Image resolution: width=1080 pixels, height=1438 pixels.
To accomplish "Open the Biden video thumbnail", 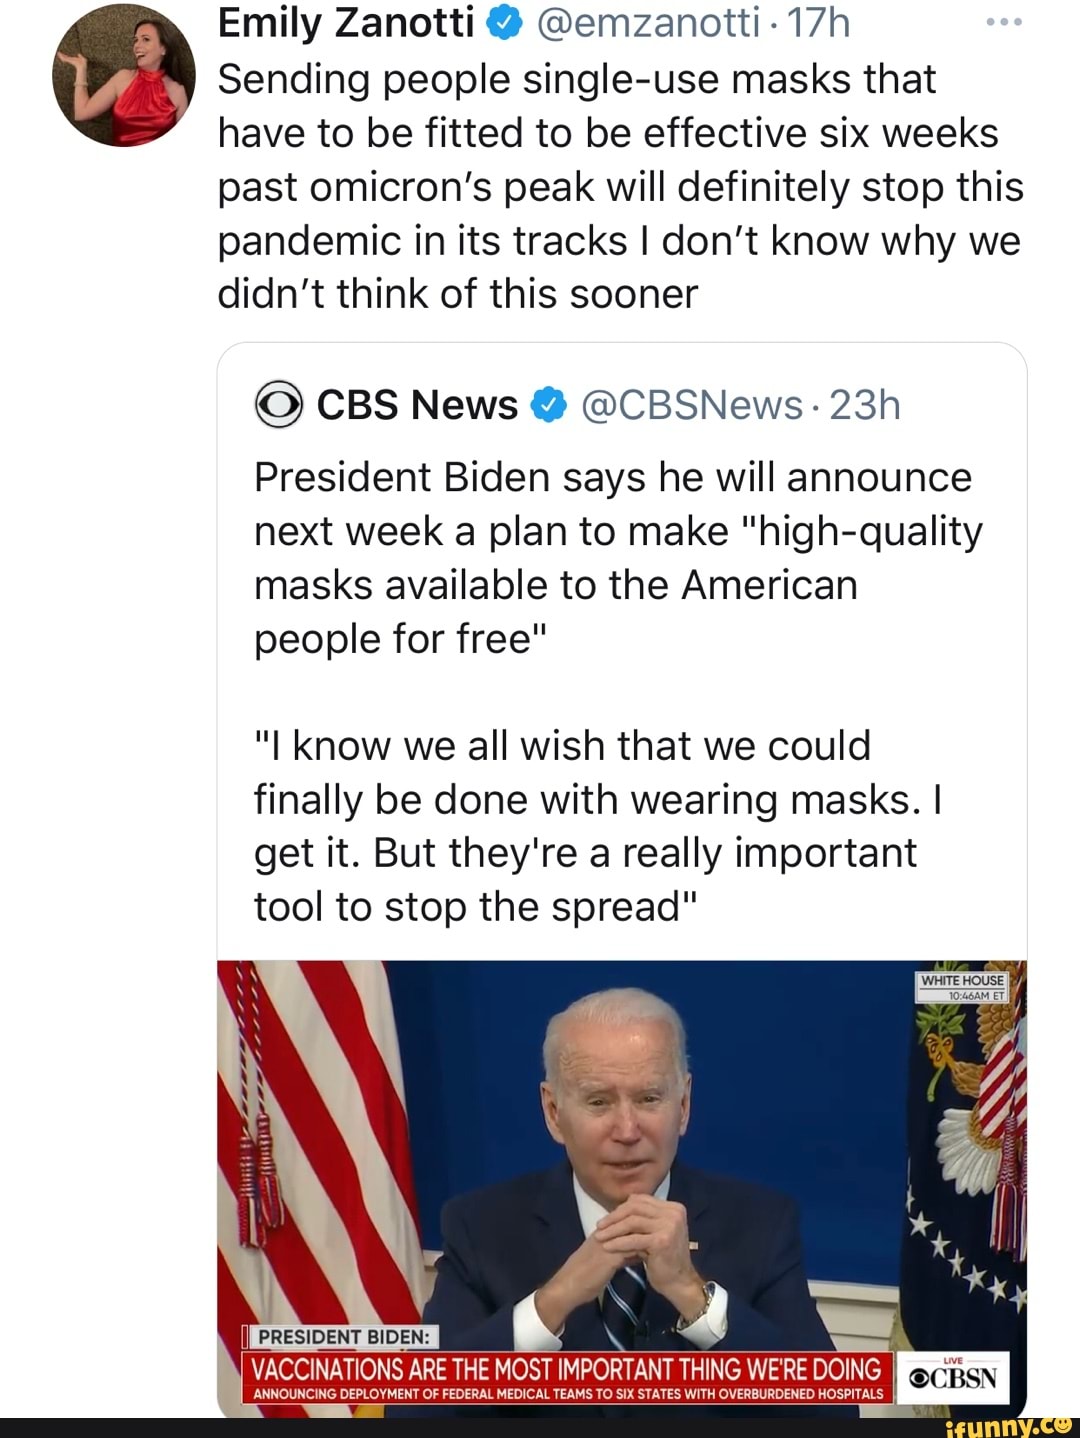I will [x=620, y=1150].
